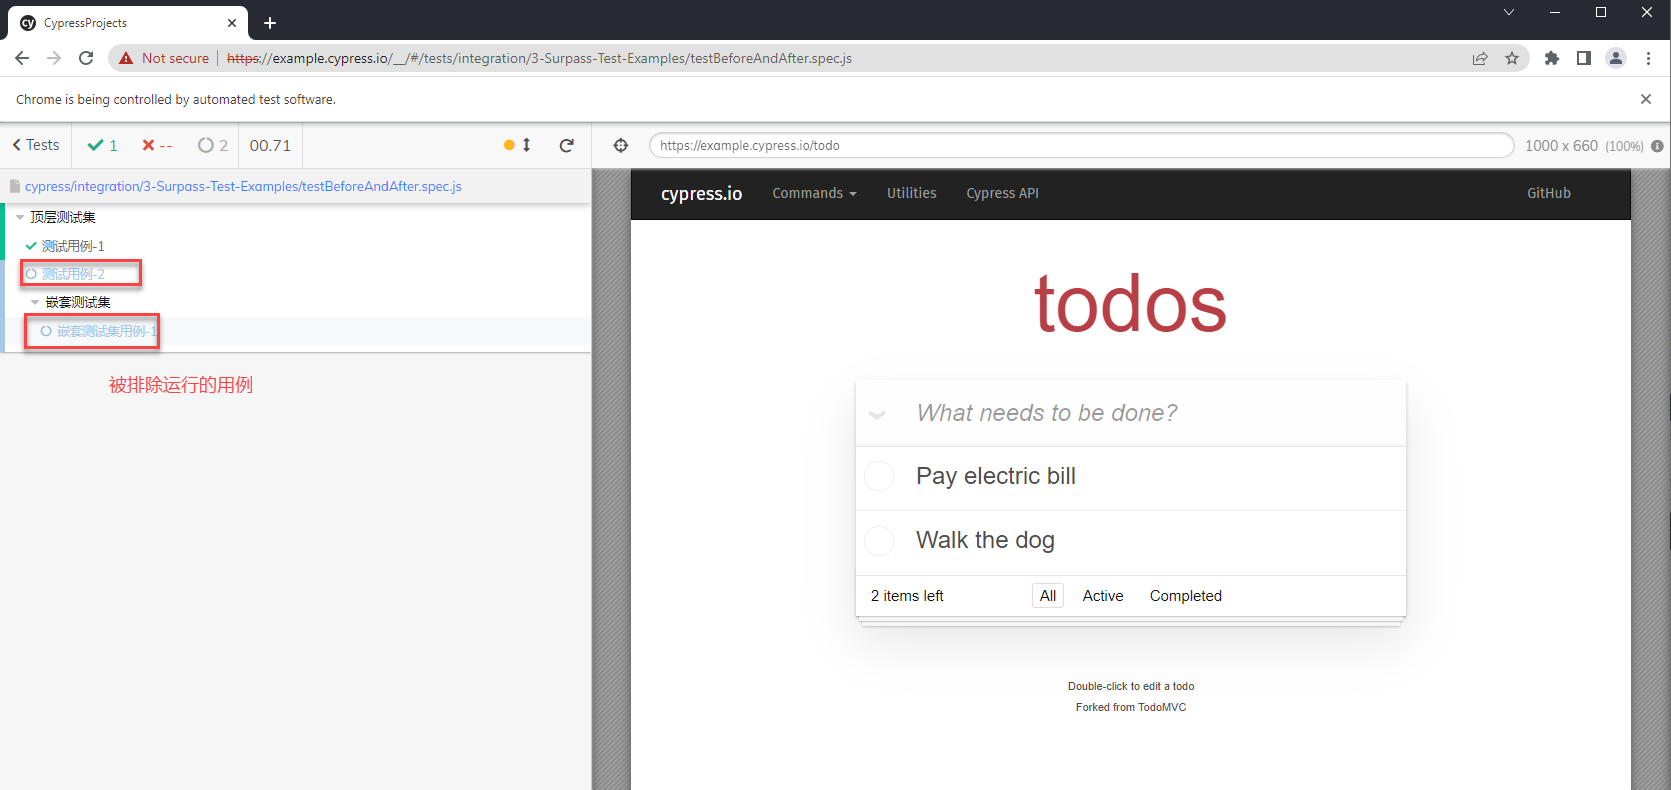
Task: Open the browser side panel icon
Action: pyautogui.click(x=1584, y=58)
